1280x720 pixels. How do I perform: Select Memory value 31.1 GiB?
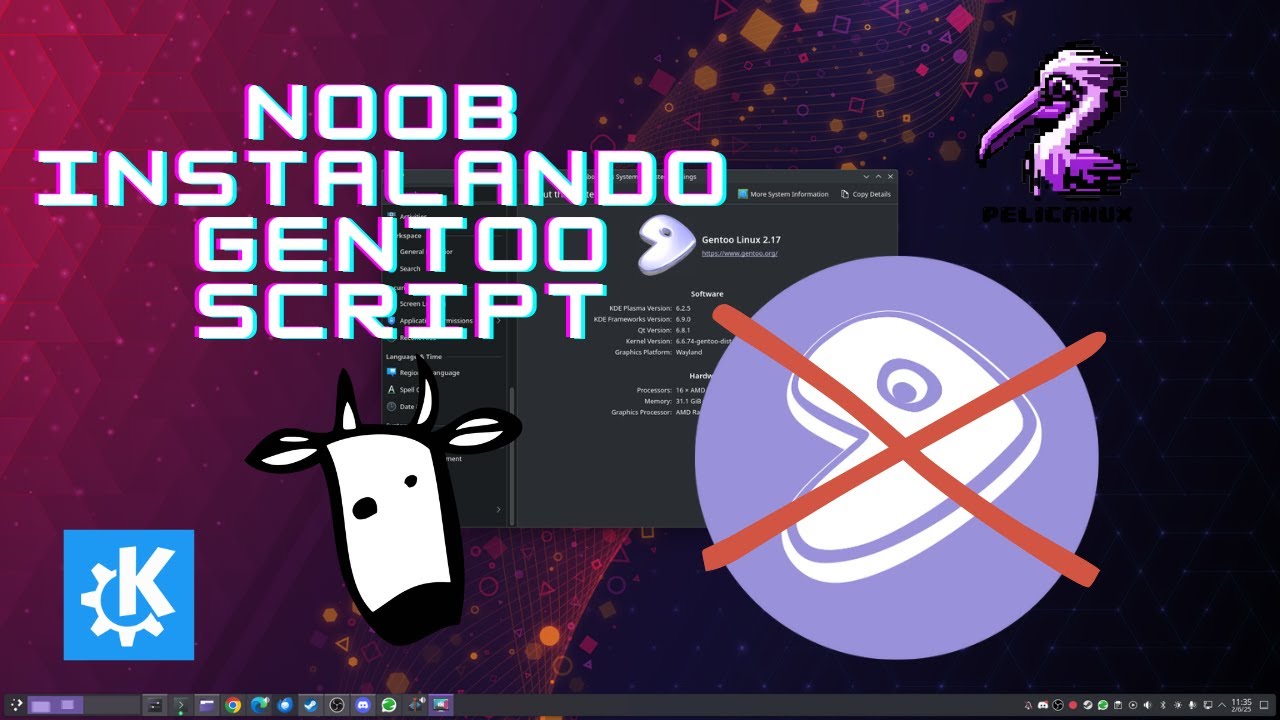(688, 400)
